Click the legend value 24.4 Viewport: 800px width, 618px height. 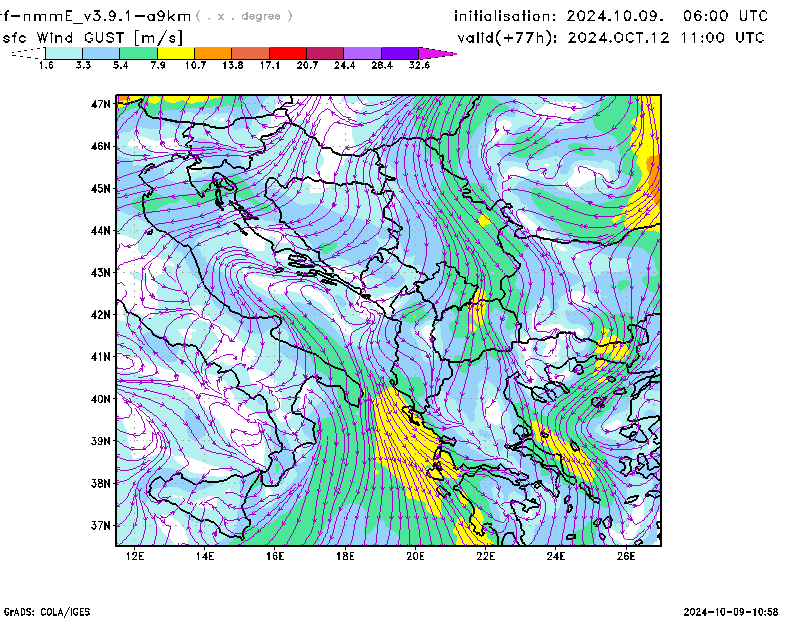(344, 65)
